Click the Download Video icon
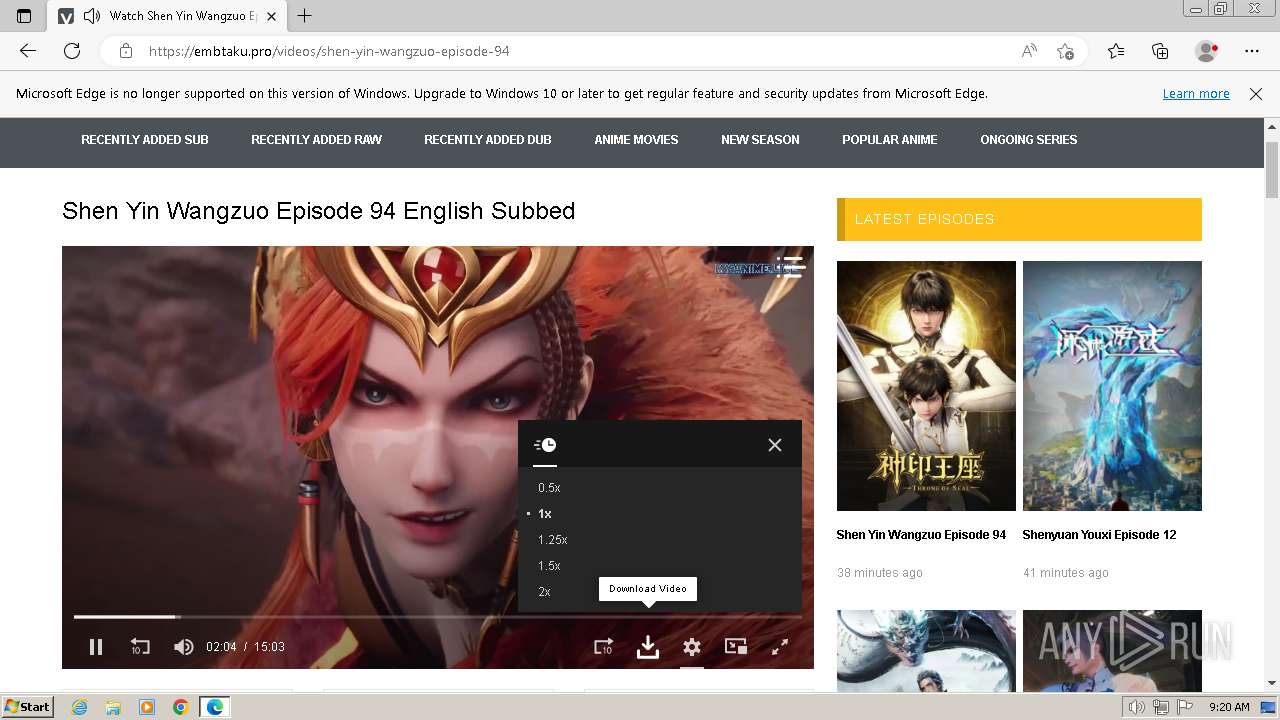Viewport: 1280px width, 720px height. [x=648, y=647]
